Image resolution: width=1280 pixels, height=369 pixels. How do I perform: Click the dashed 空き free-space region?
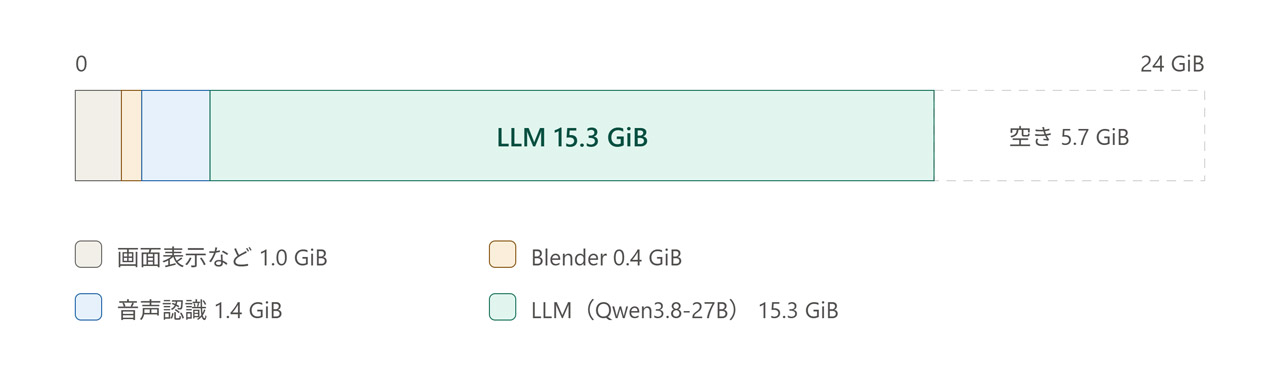[x=1069, y=136]
